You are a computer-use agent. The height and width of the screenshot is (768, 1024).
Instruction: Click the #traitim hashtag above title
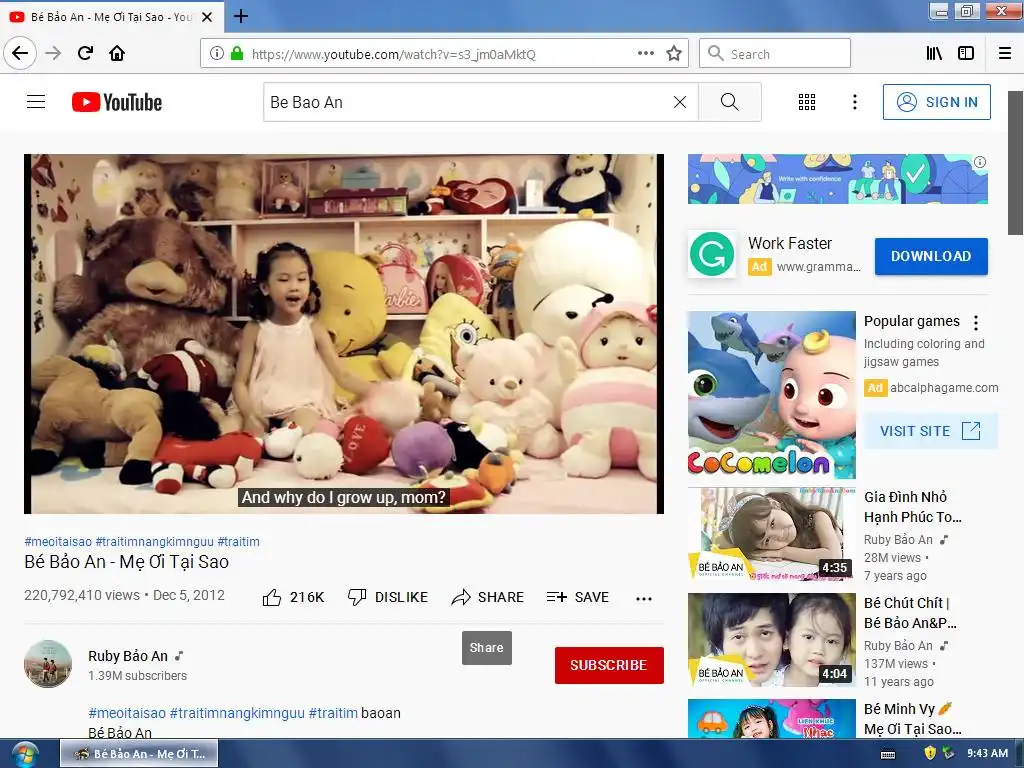point(238,541)
